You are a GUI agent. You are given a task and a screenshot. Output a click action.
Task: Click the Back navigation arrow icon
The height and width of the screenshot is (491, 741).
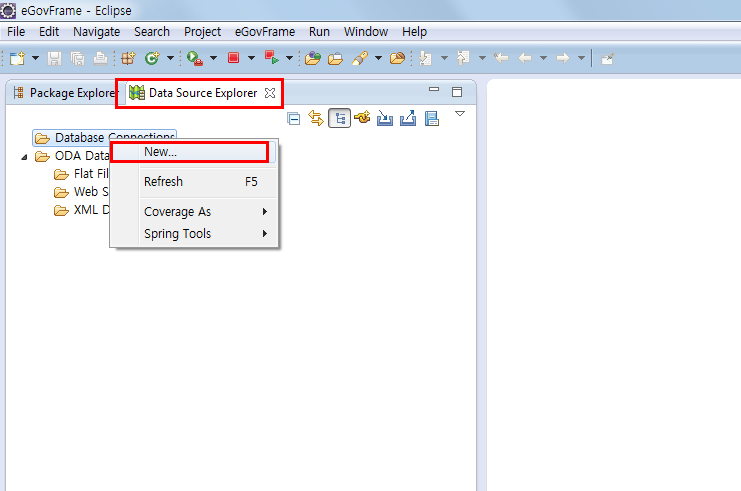pyautogui.click(x=525, y=58)
